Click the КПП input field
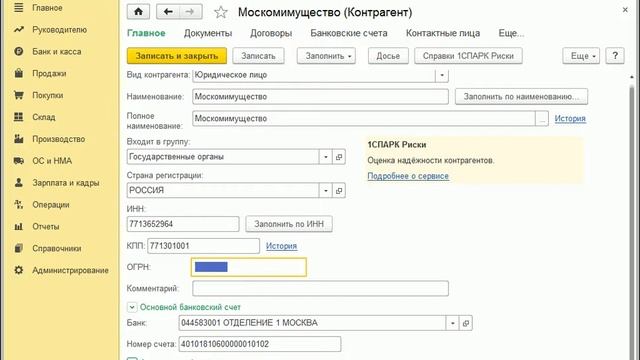640x360 pixels. (x=203, y=246)
